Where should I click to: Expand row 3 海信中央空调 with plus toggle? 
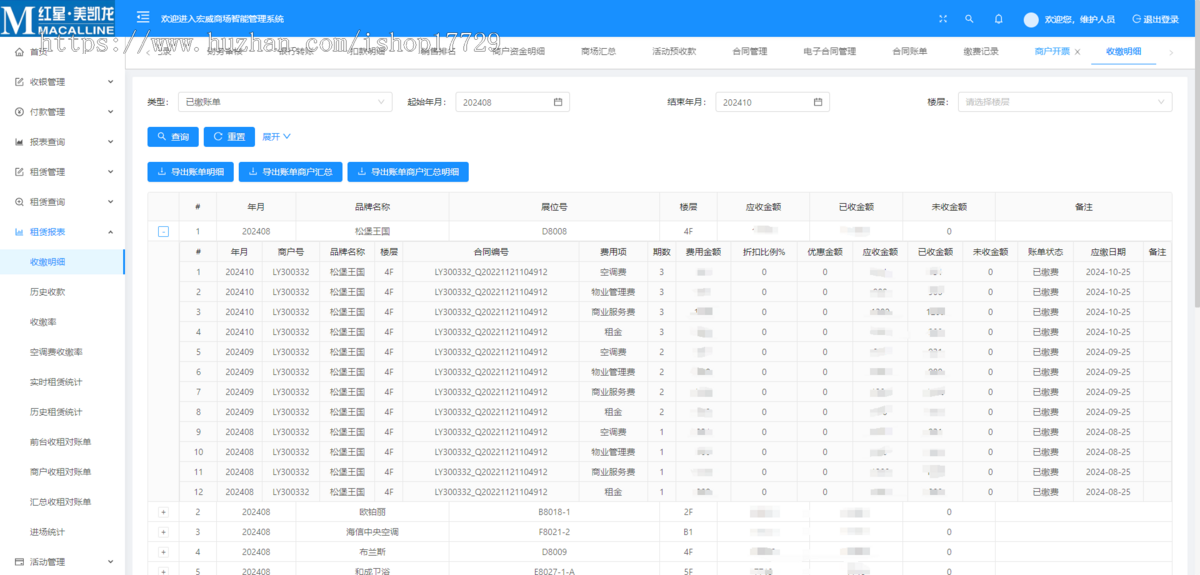163,532
